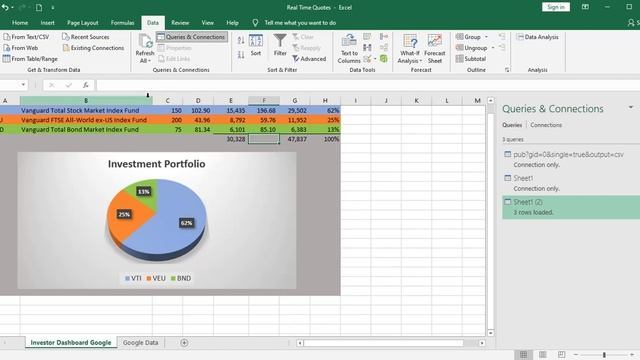The height and width of the screenshot is (360, 640).
Task: Toggle the Queries & Connections pane button
Action: [x=191, y=37]
